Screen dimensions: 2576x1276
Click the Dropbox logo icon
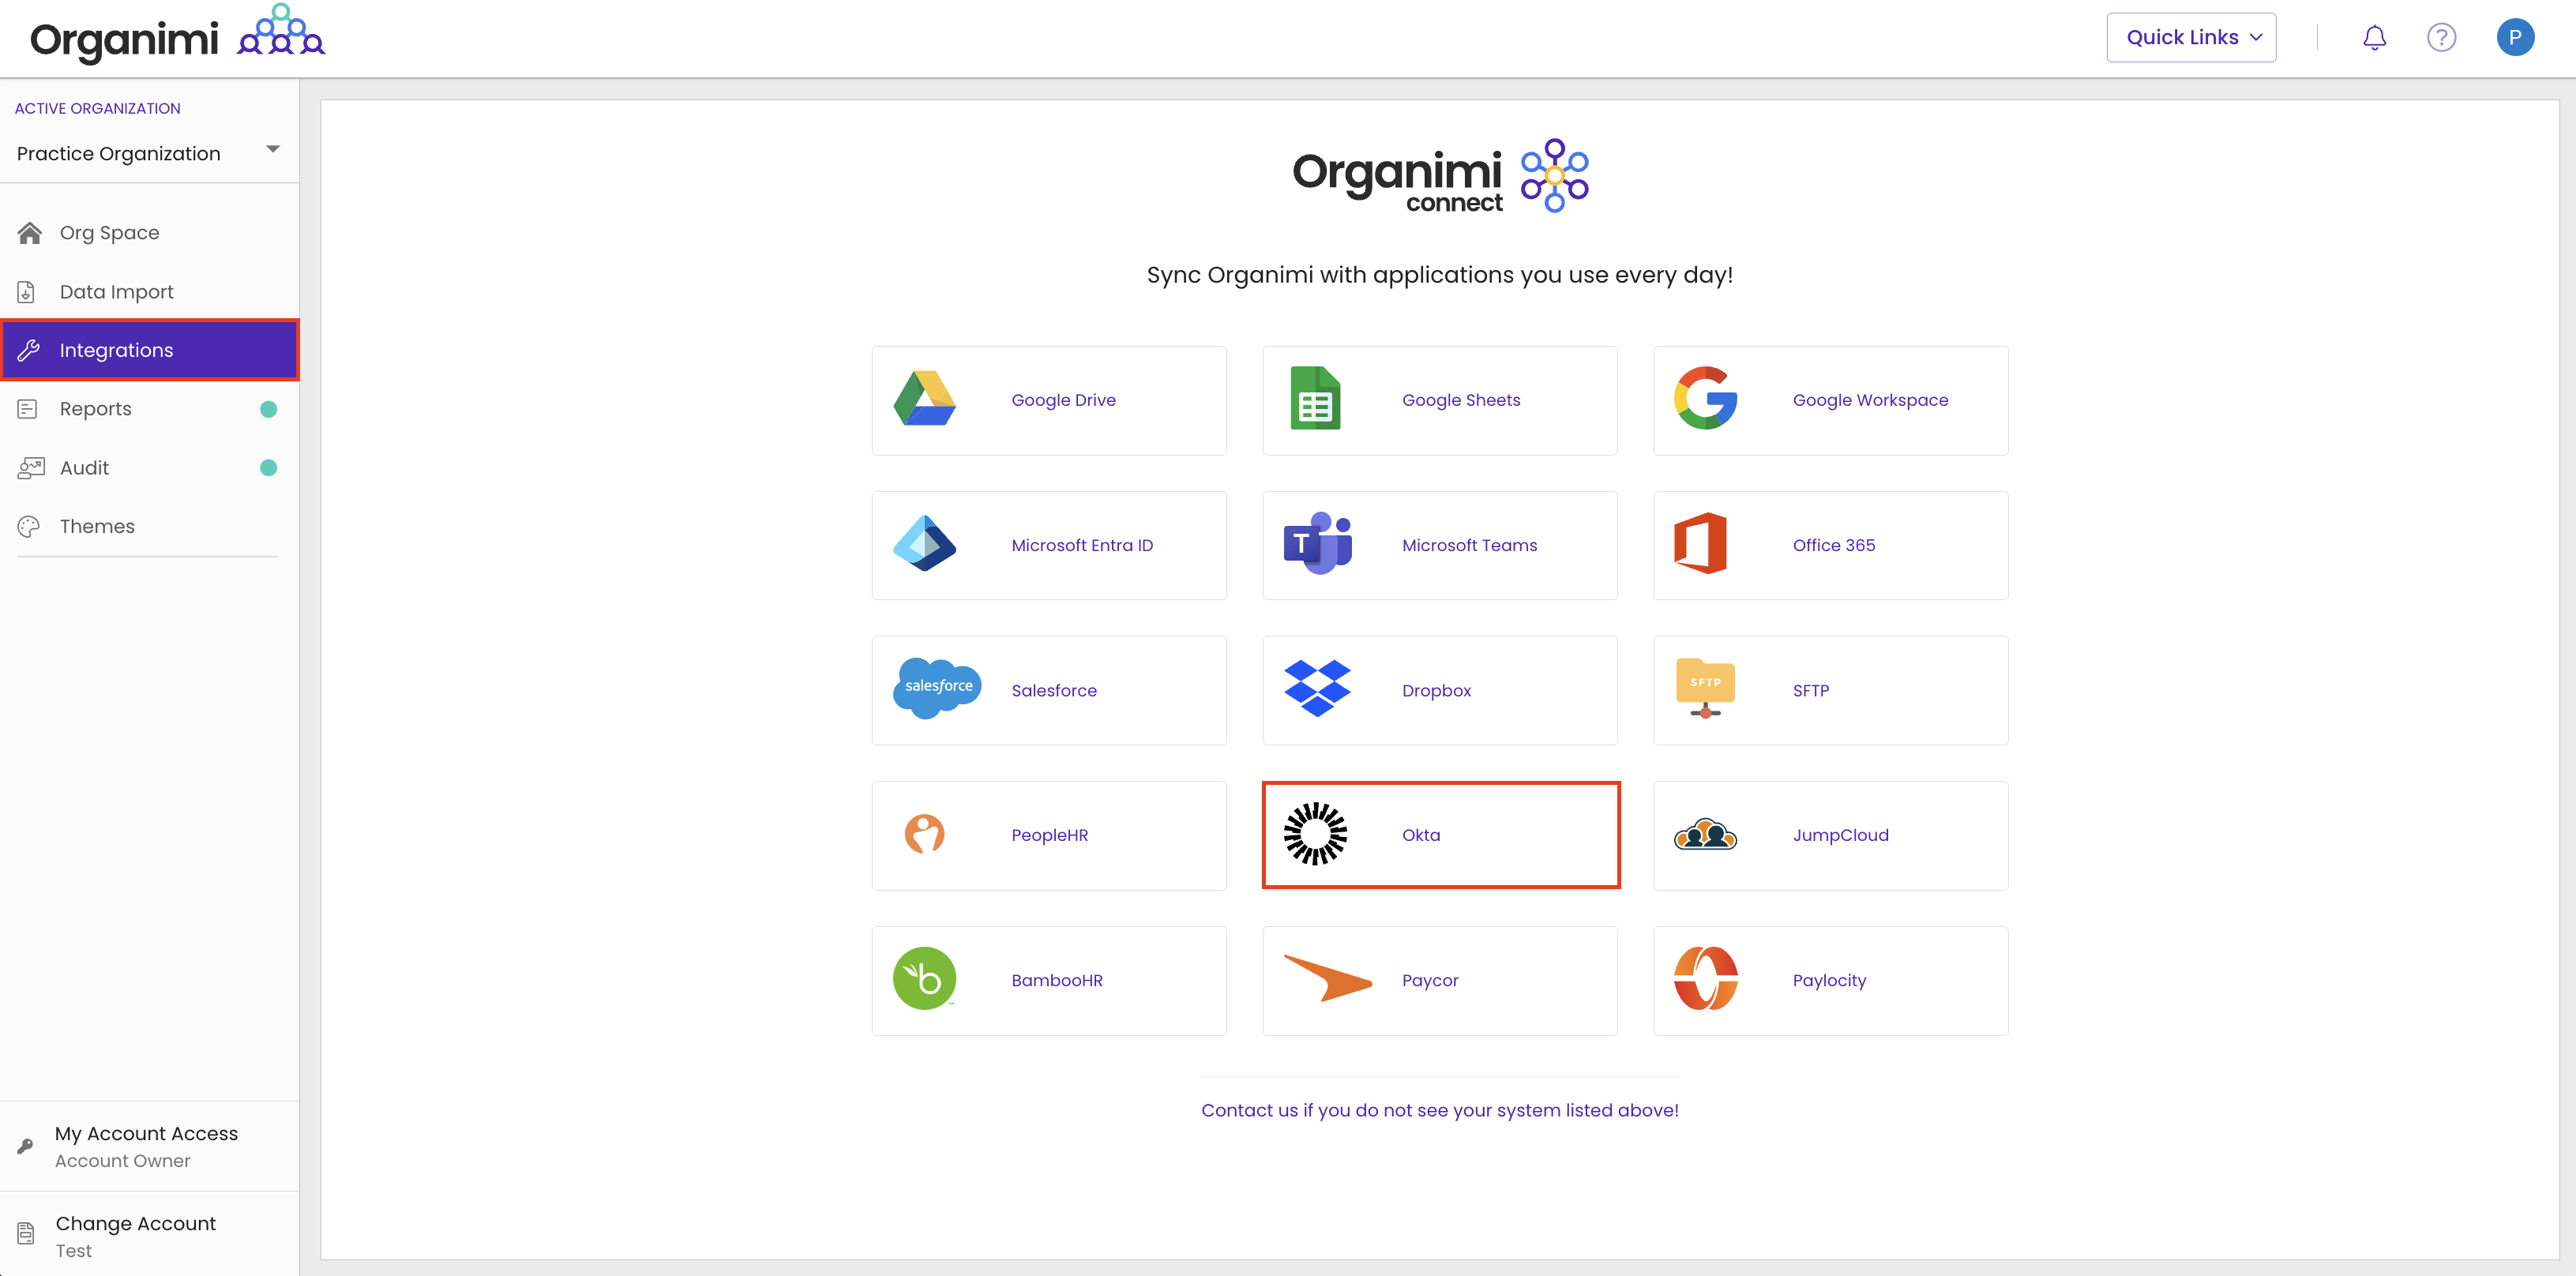(x=1317, y=688)
